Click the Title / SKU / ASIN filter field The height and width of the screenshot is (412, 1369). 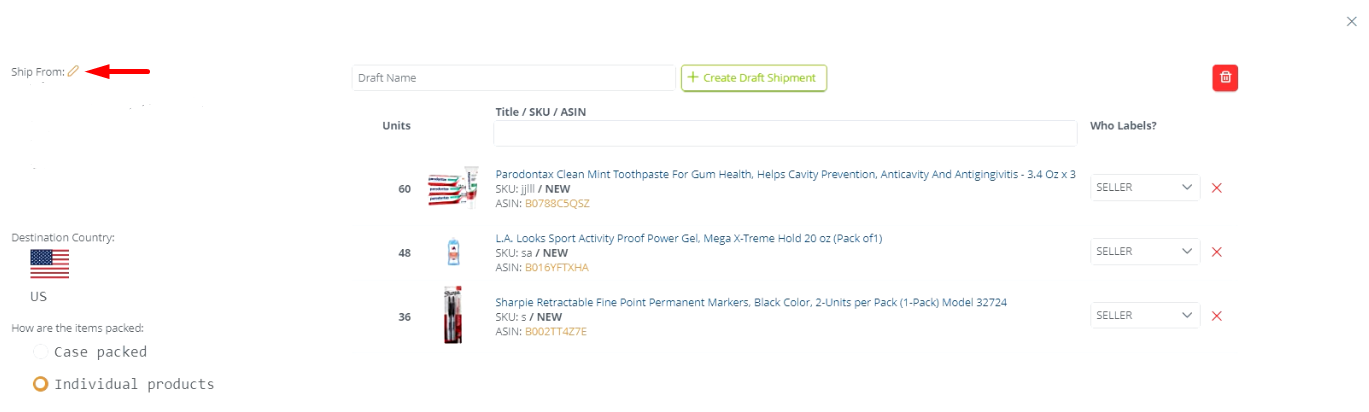(784, 133)
